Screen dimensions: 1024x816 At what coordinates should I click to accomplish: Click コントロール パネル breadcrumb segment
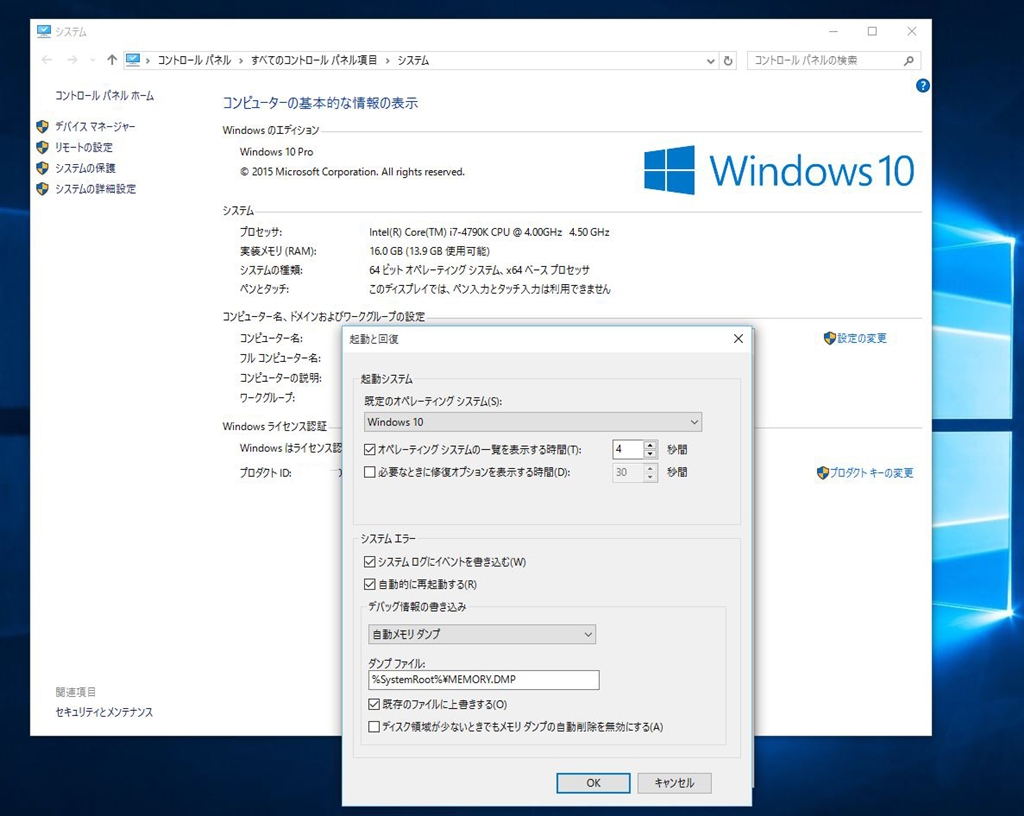click(194, 60)
